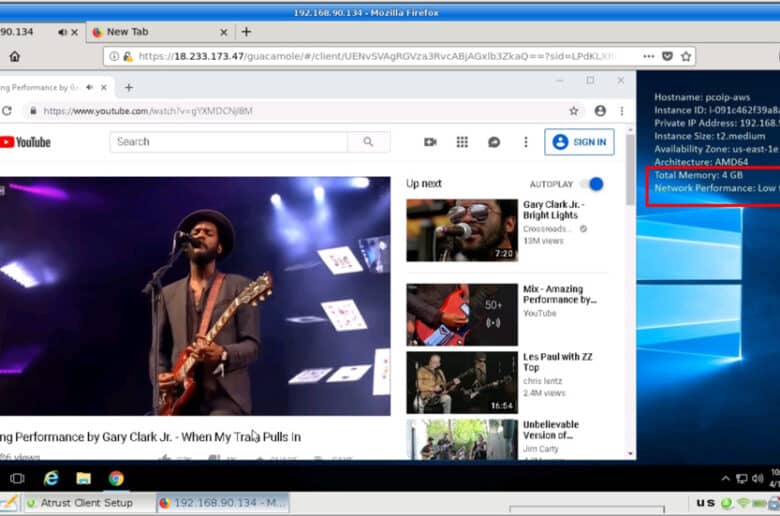Open a new Firefox tab with plus
Viewport: 780px width, 516px height.
click(246, 32)
